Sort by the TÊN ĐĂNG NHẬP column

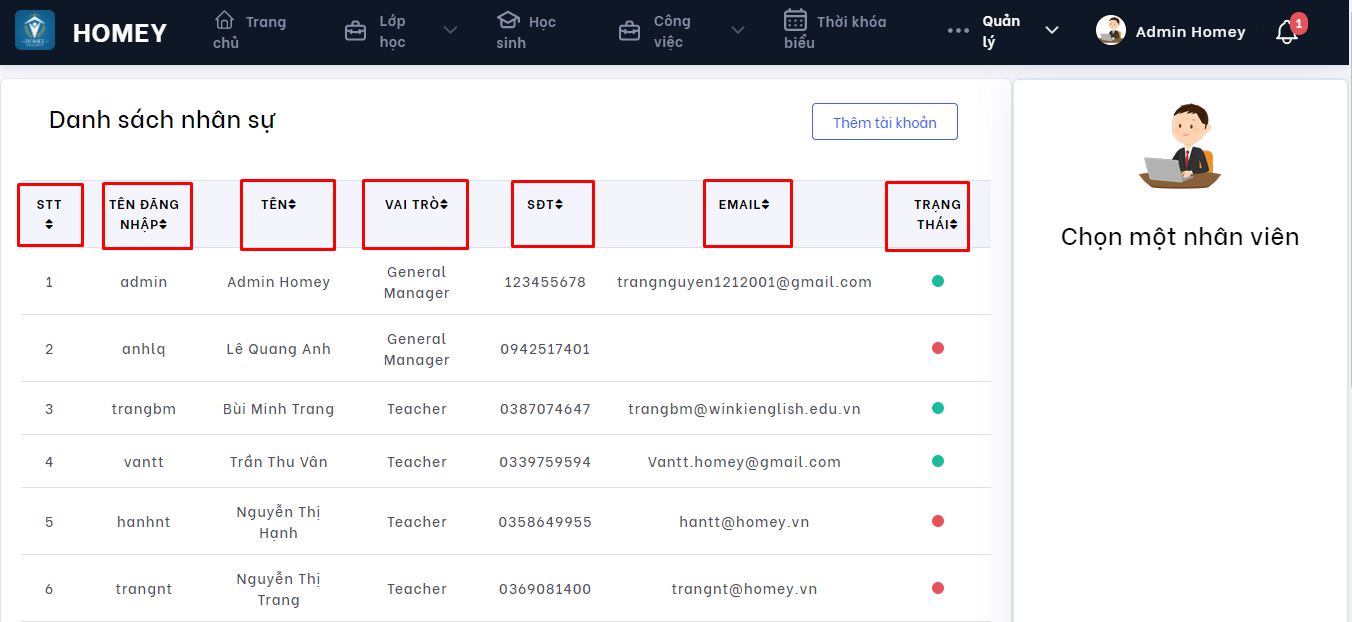[x=162, y=225]
